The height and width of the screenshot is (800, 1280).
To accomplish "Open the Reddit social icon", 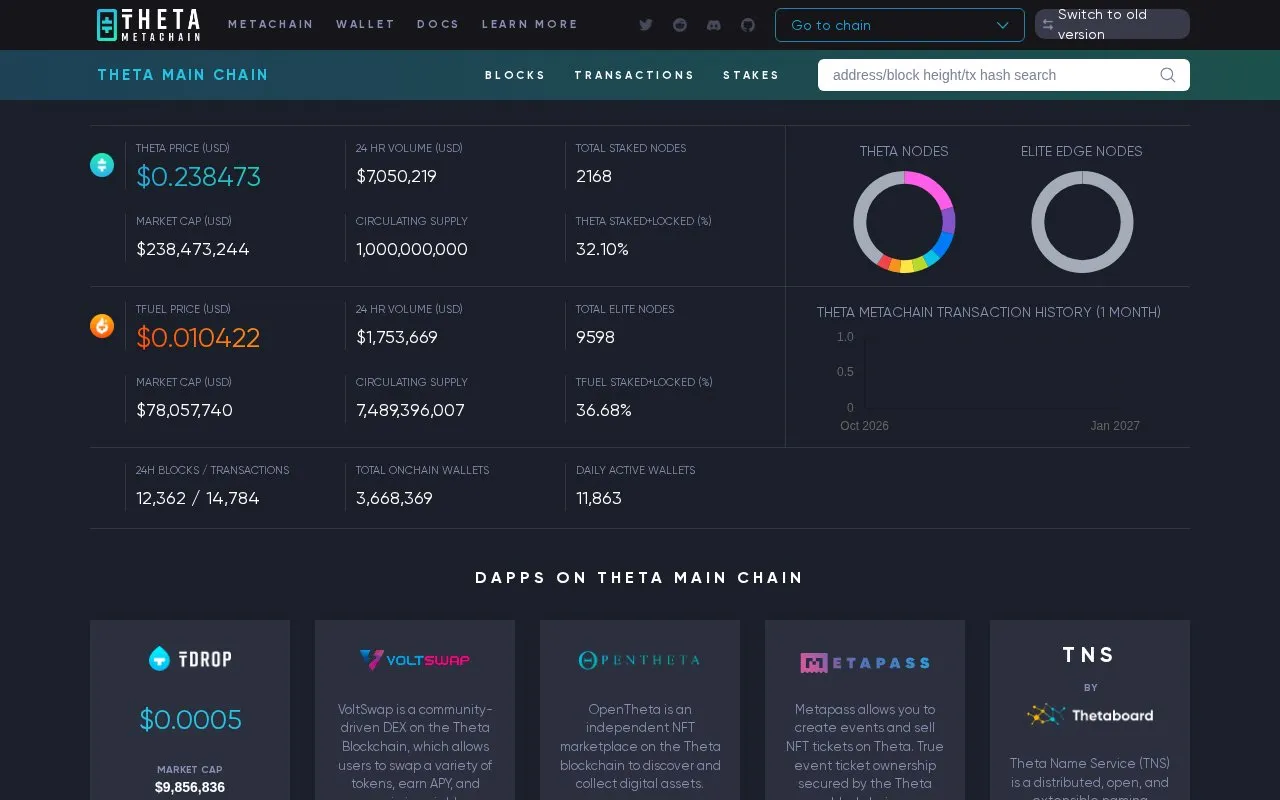I will tap(680, 25).
